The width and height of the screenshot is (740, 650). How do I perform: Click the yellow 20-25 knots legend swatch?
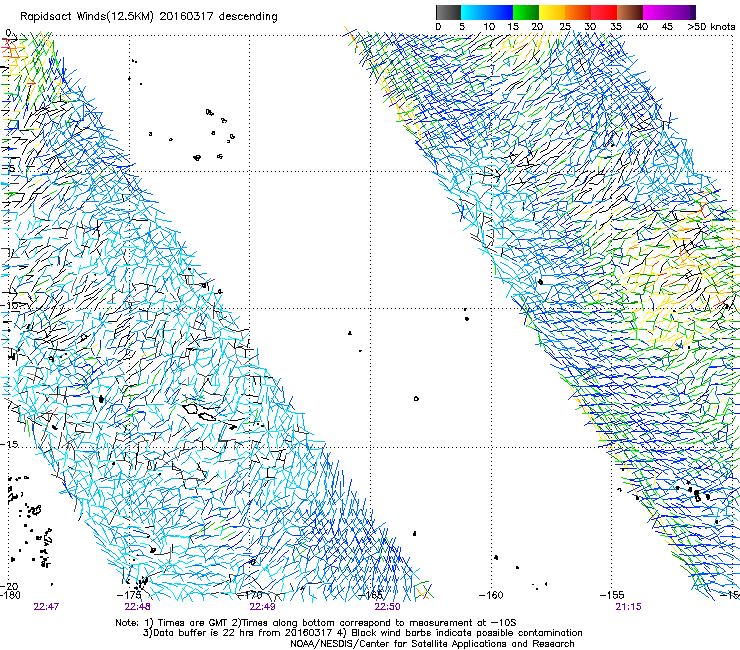coord(552,12)
